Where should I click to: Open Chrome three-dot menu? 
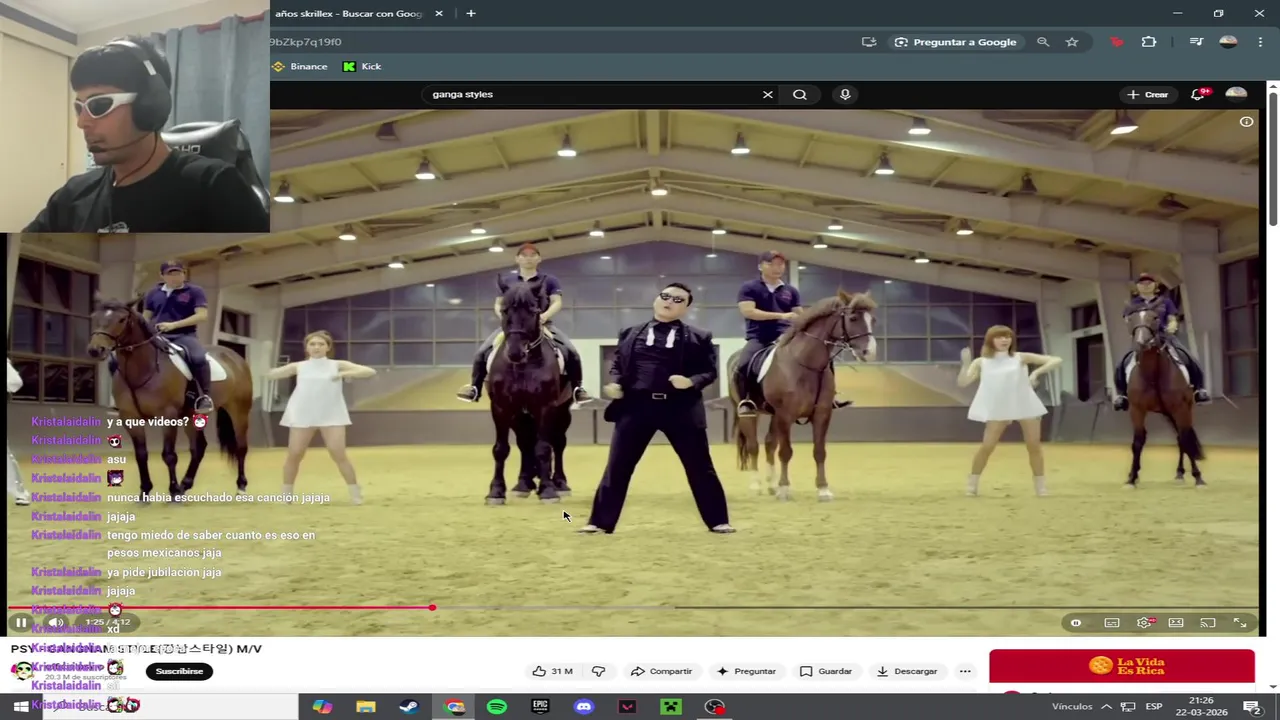[1260, 42]
